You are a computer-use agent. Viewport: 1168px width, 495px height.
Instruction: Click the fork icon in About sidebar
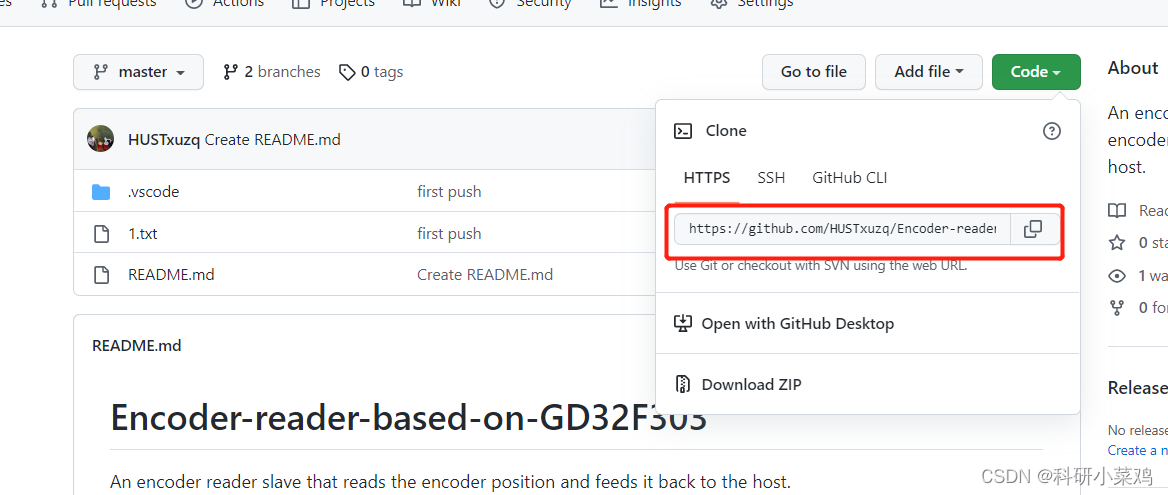1117,307
